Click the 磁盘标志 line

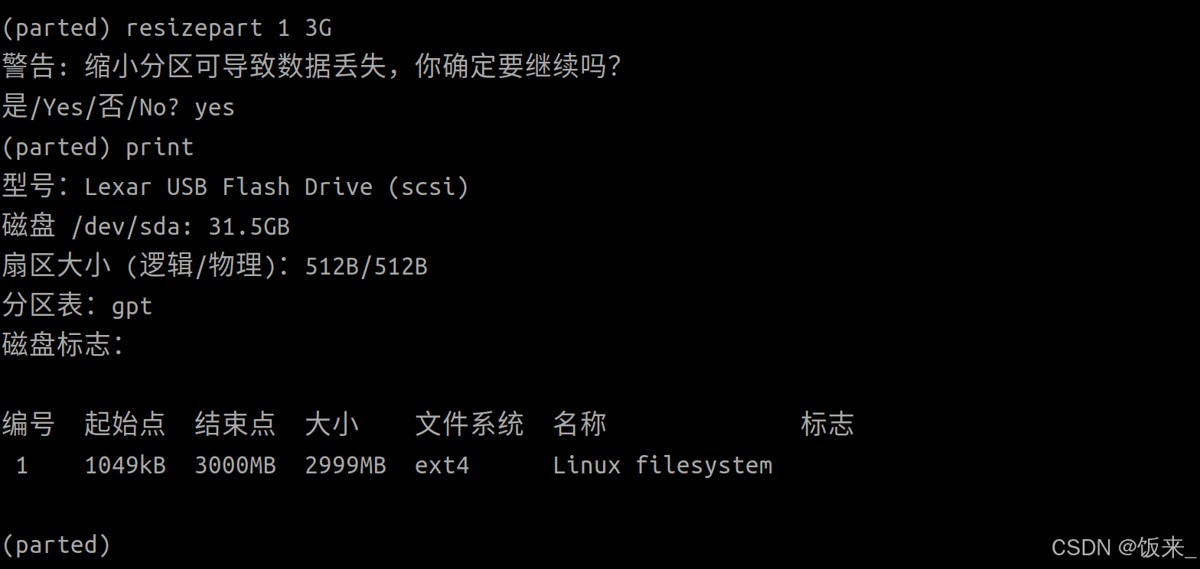62,346
